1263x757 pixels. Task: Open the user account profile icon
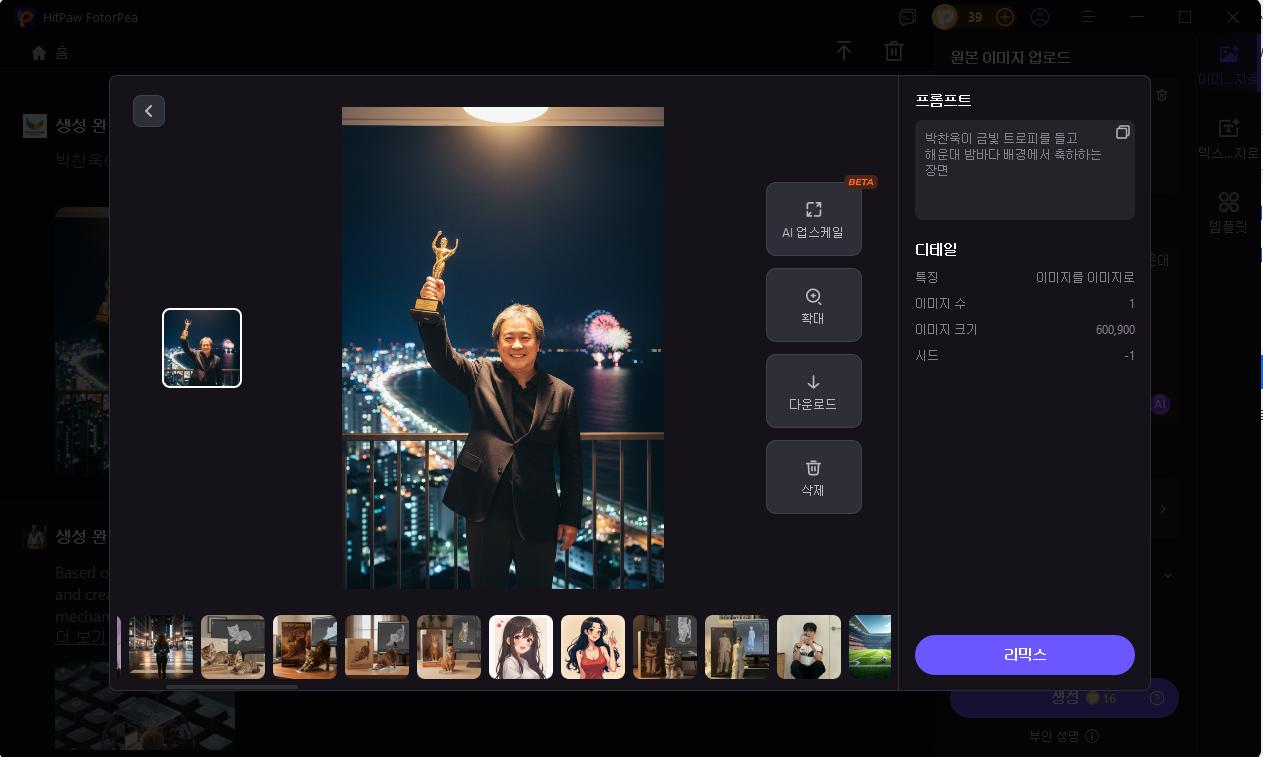(1040, 16)
